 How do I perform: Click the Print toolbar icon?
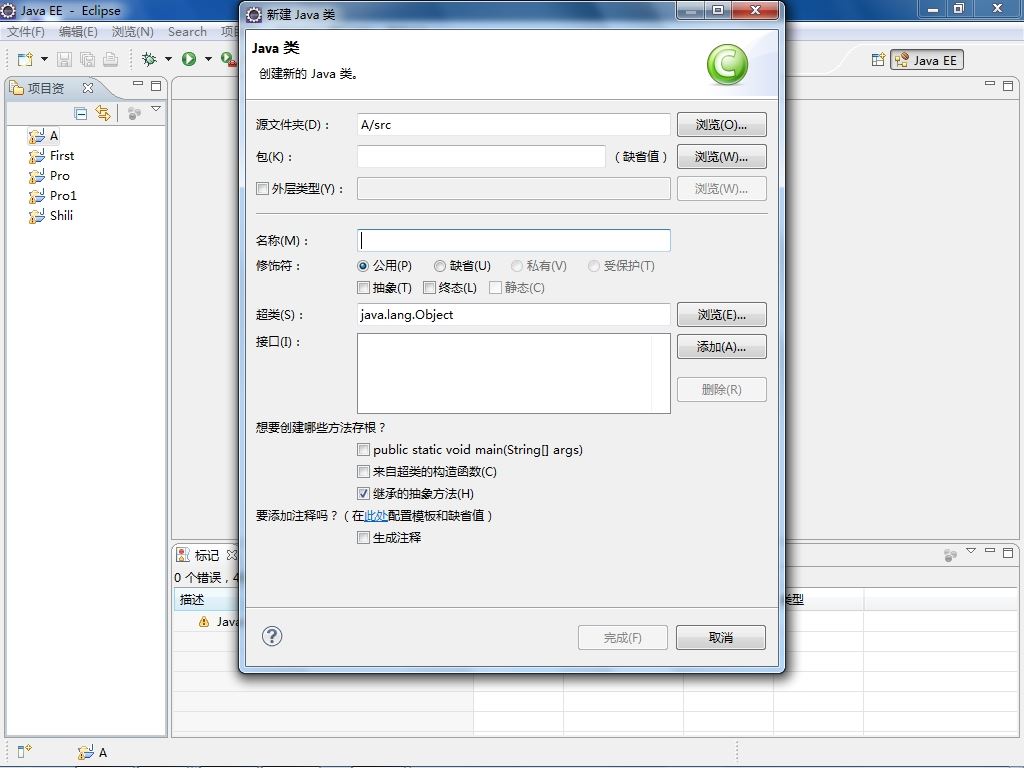point(110,59)
